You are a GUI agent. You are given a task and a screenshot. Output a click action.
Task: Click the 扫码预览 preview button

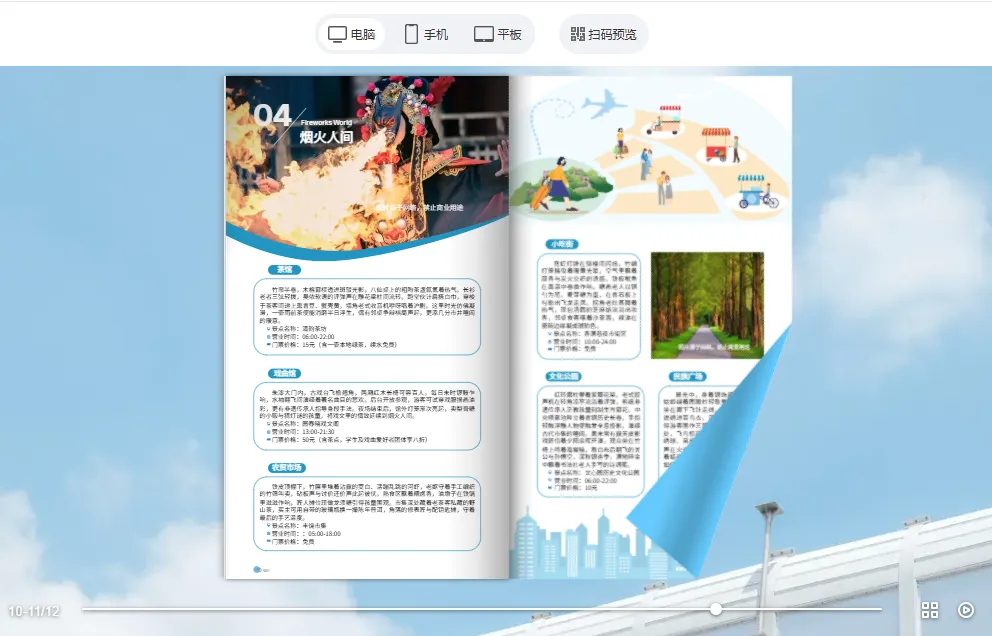tap(602, 33)
